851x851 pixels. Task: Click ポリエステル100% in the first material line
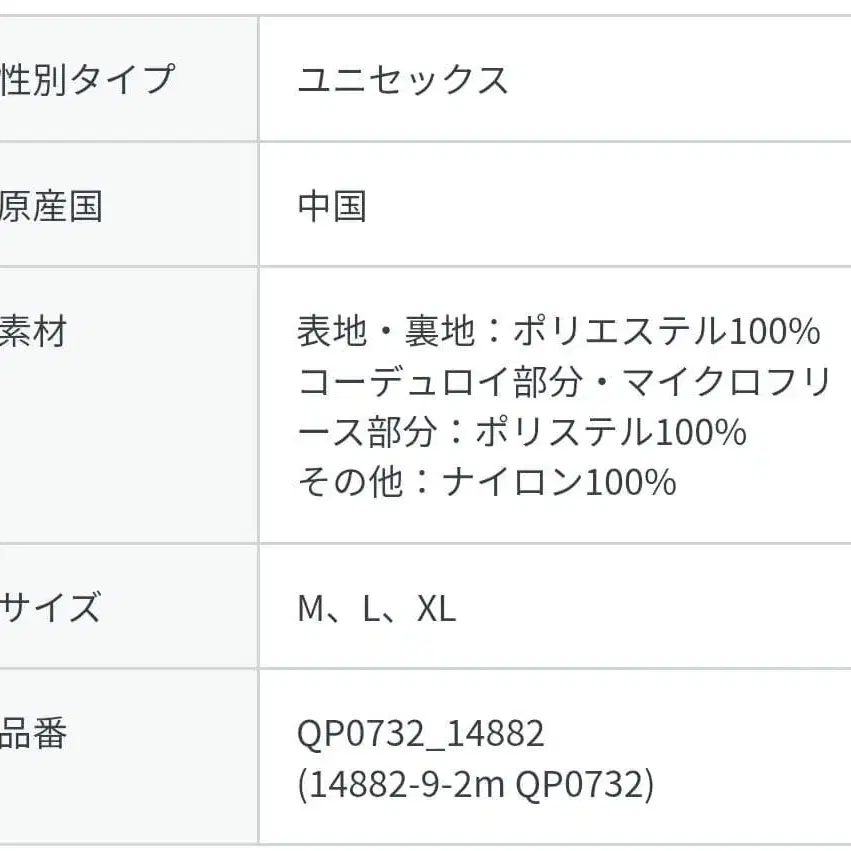click(x=666, y=331)
